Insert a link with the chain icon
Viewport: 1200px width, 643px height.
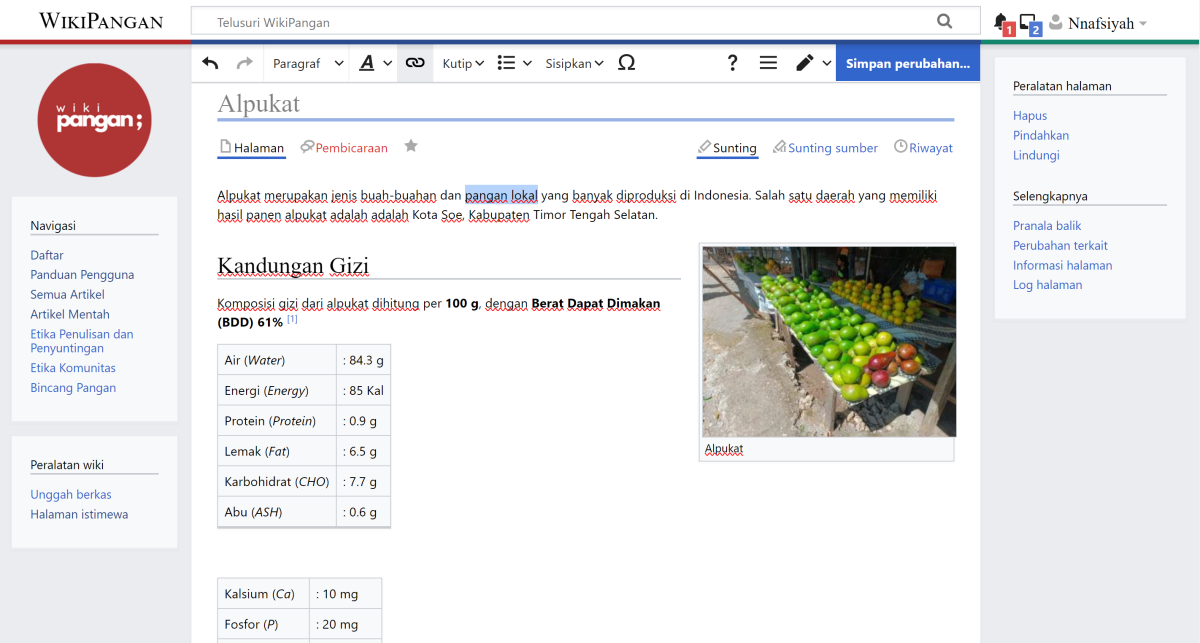tap(414, 62)
